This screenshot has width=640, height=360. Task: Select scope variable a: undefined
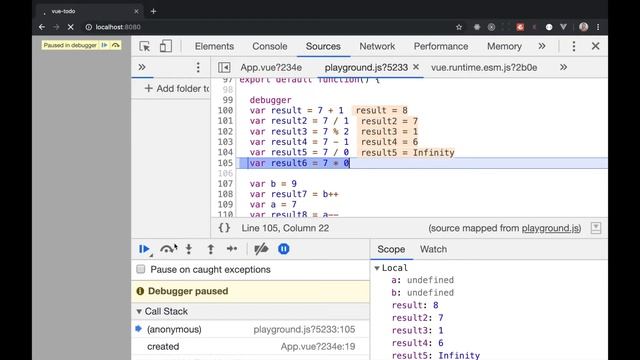click(422, 280)
